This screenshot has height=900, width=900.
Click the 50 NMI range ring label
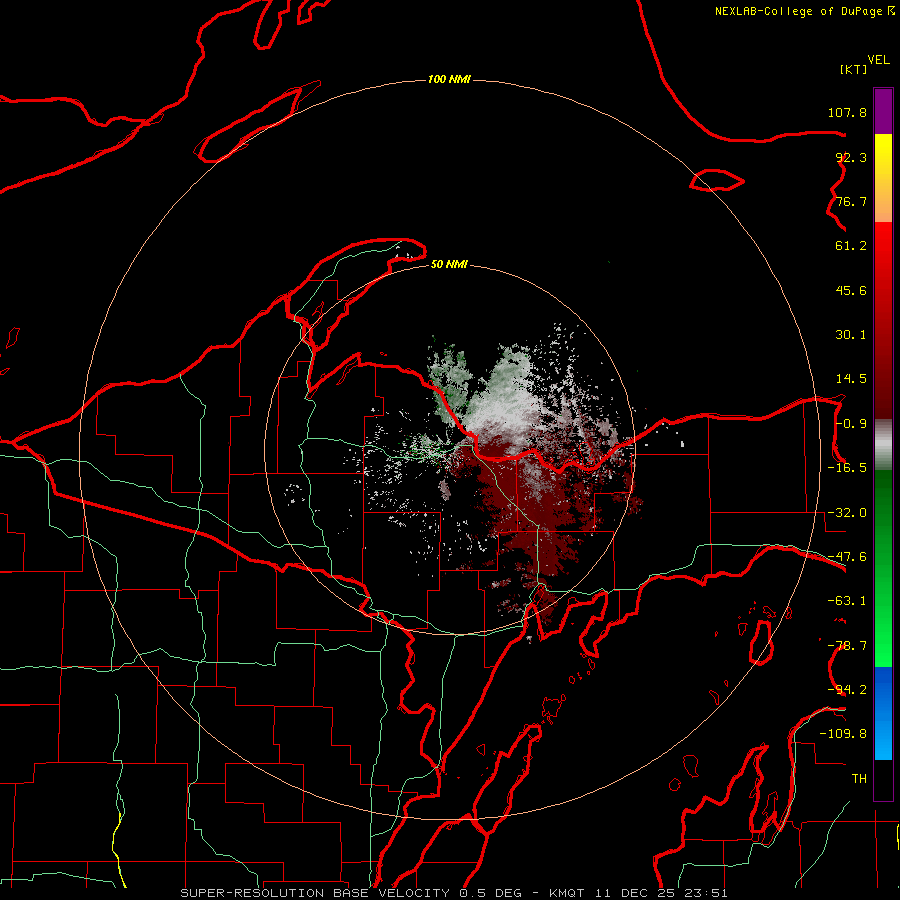click(449, 265)
